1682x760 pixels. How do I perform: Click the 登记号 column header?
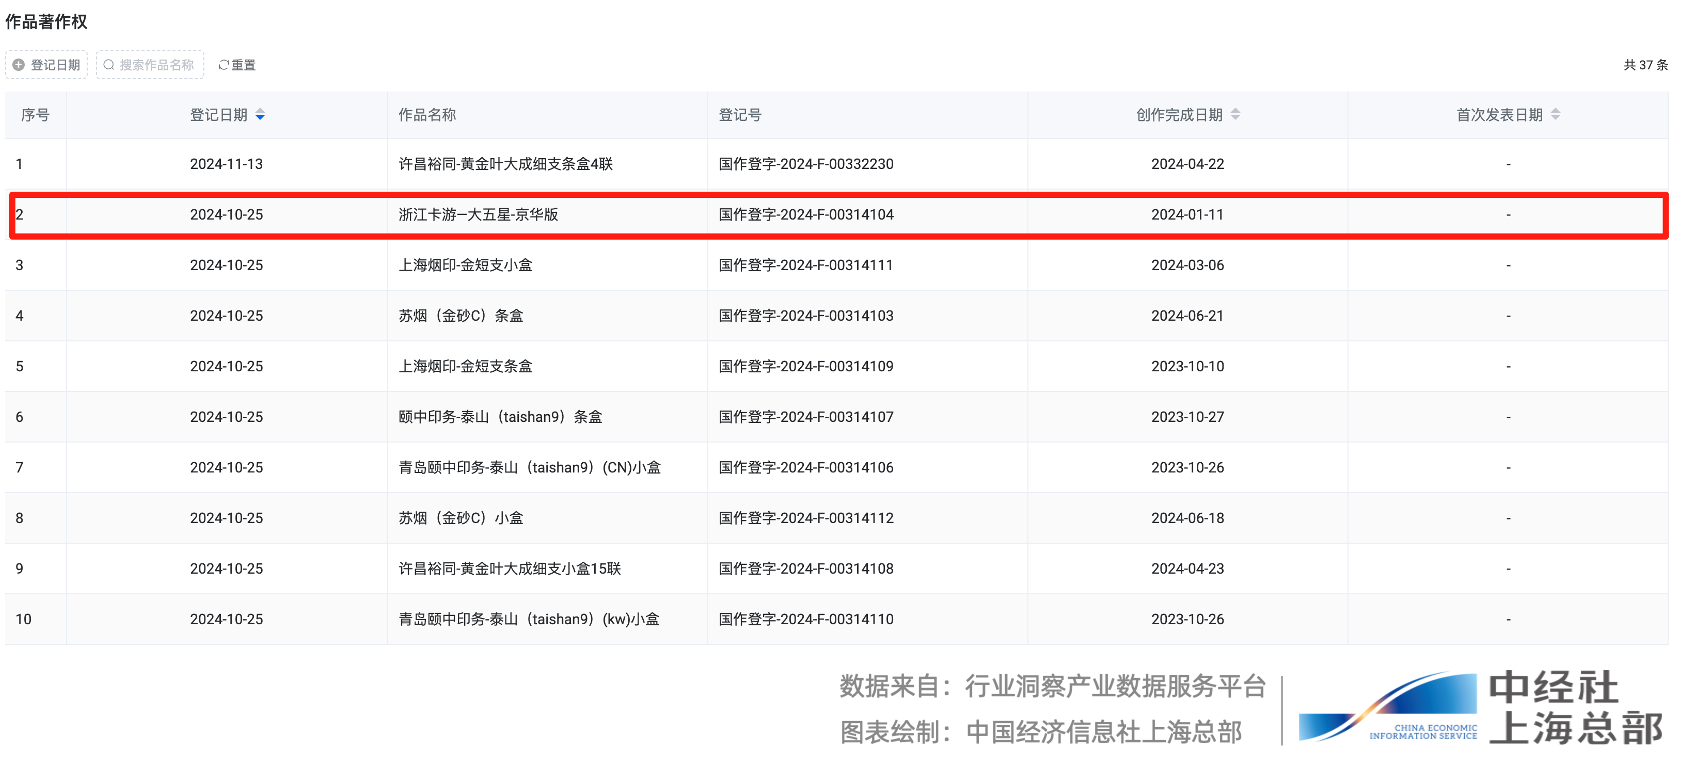pyautogui.click(x=740, y=115)
